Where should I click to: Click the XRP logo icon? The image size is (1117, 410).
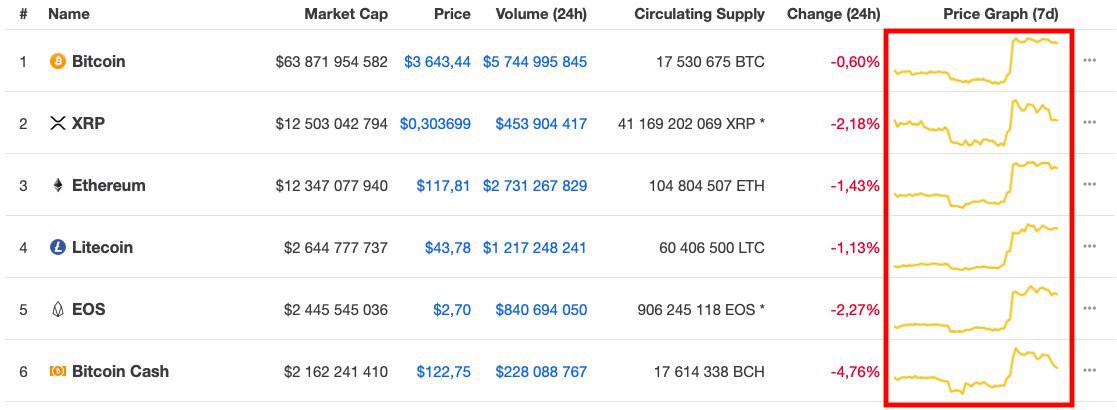pyautogui.click(x=57, y=124)
